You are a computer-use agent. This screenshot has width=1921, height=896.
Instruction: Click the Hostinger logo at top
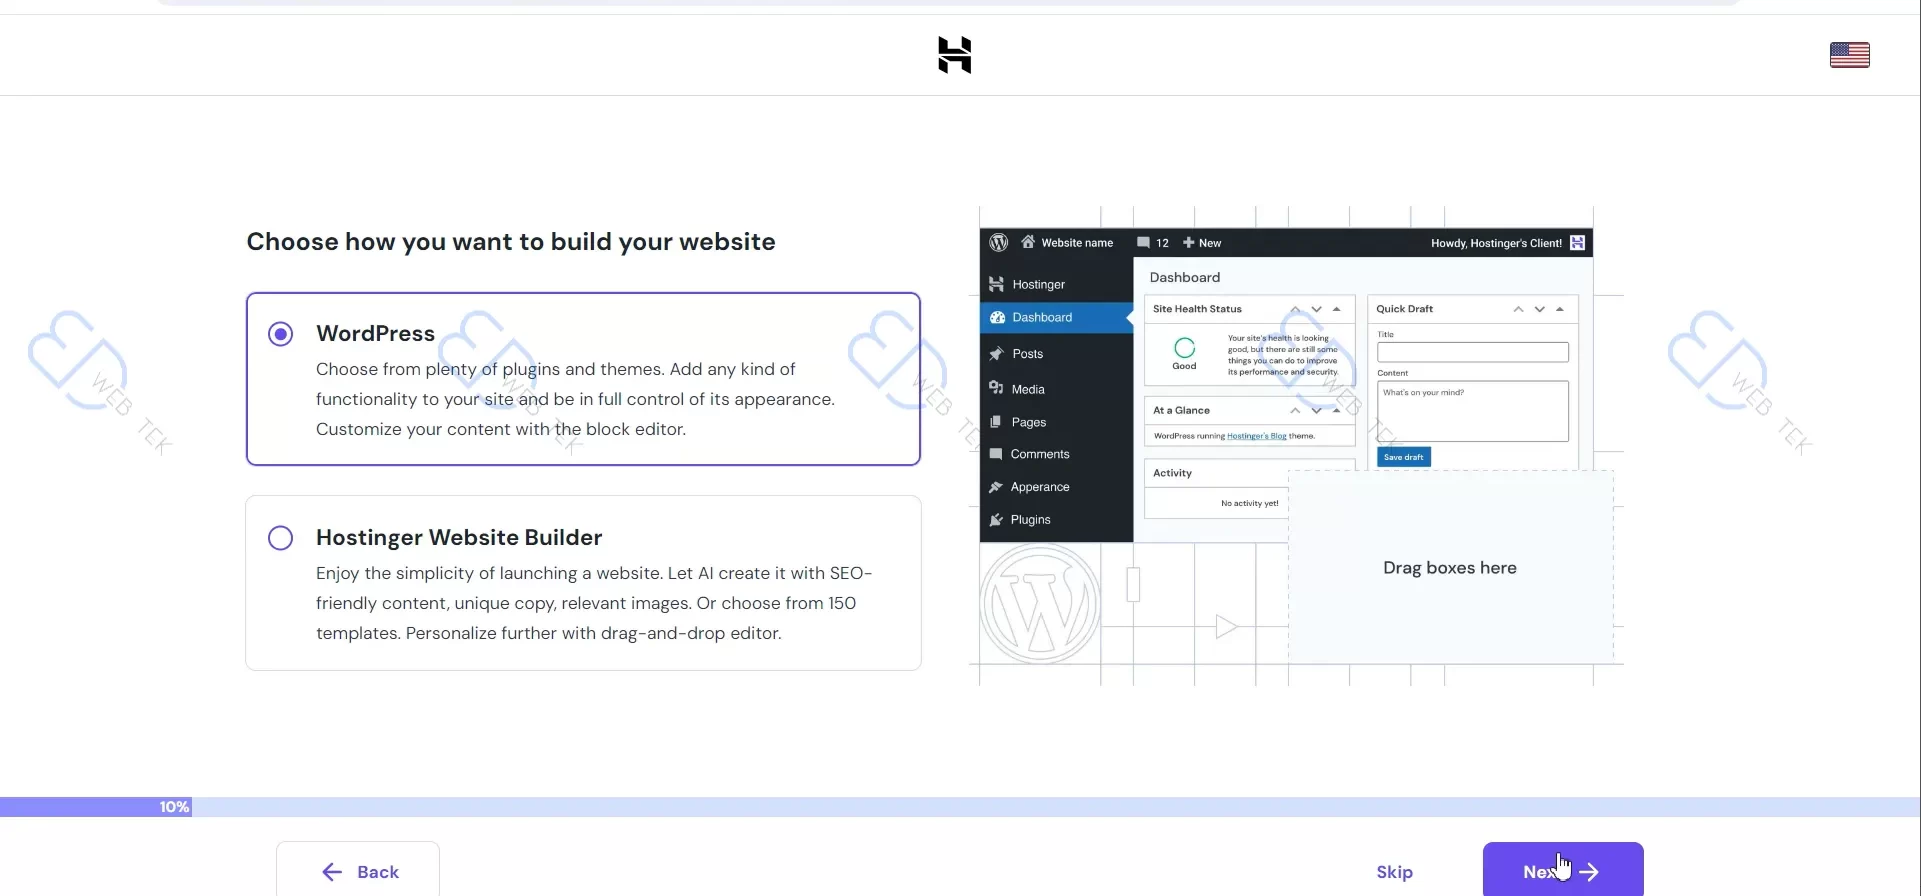click(x=954, y=55)
